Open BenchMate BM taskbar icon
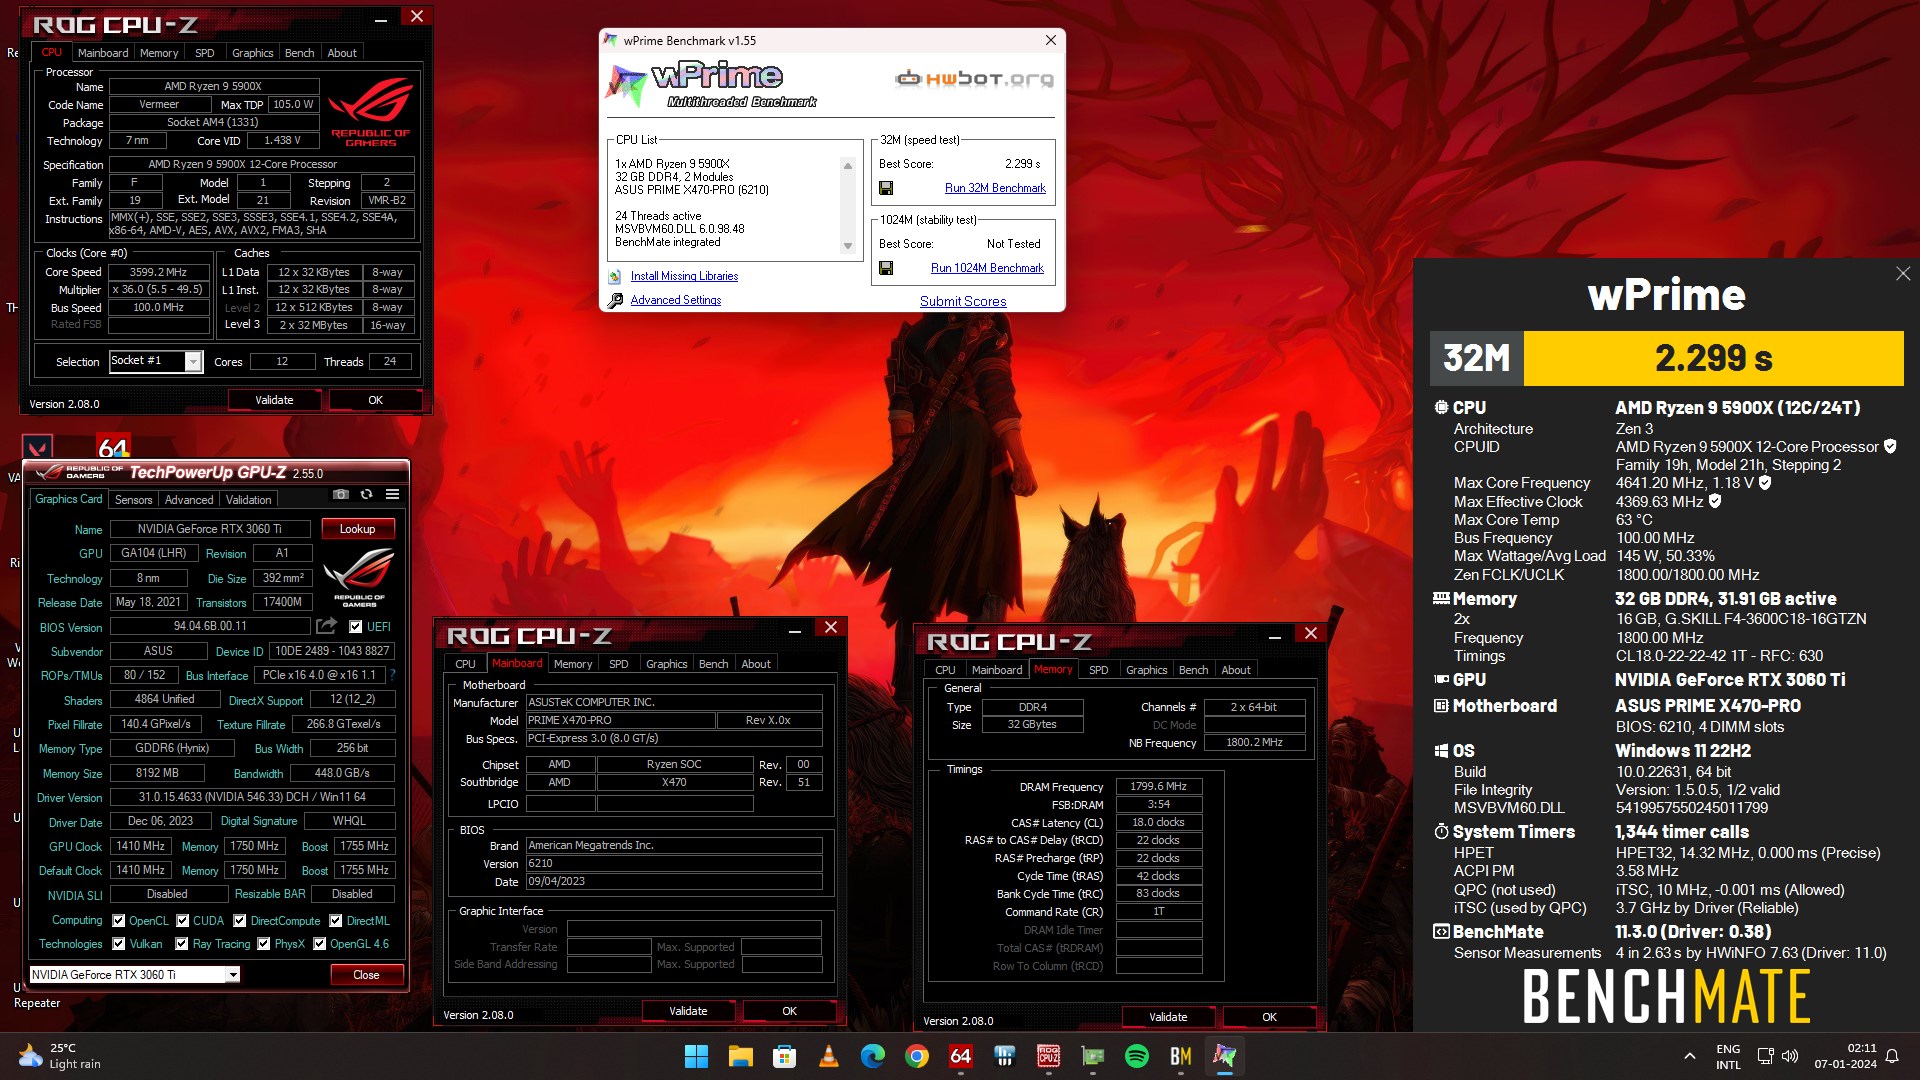Image resolution: width=1920 pixels, height=1080 pixels. [x=1180, y=1056]
